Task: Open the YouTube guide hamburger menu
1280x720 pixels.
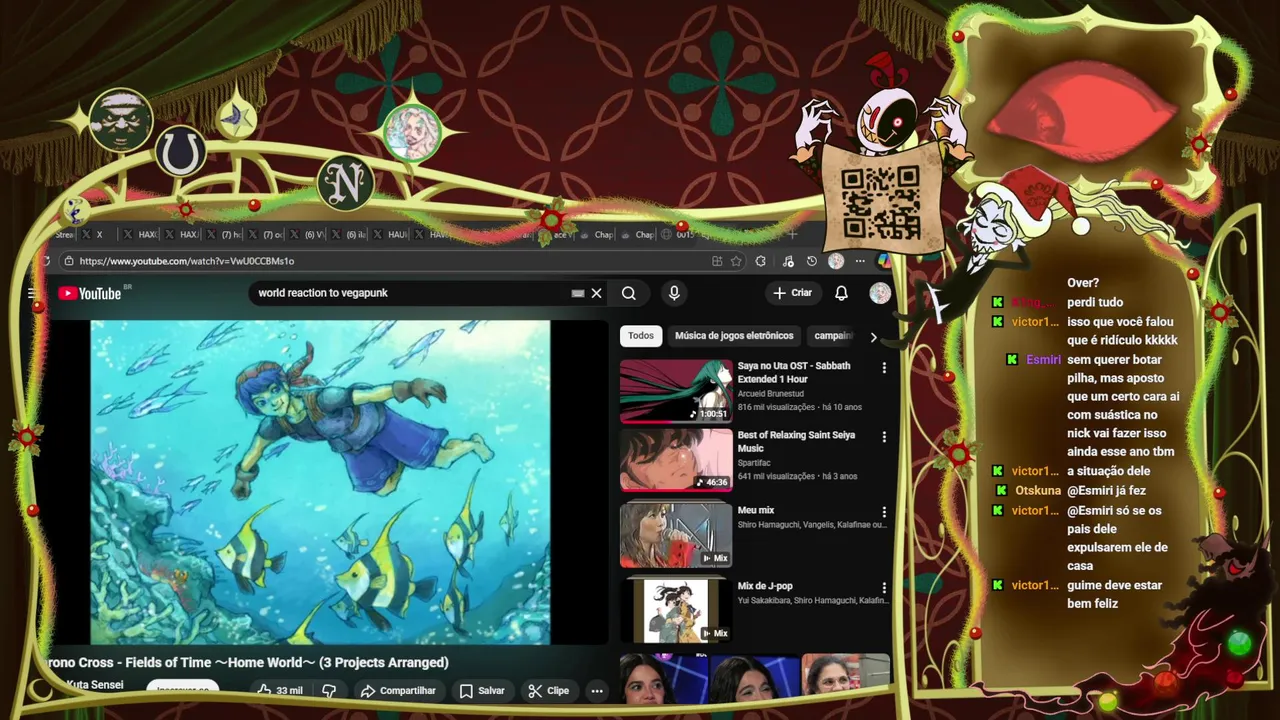Action: 33,293
